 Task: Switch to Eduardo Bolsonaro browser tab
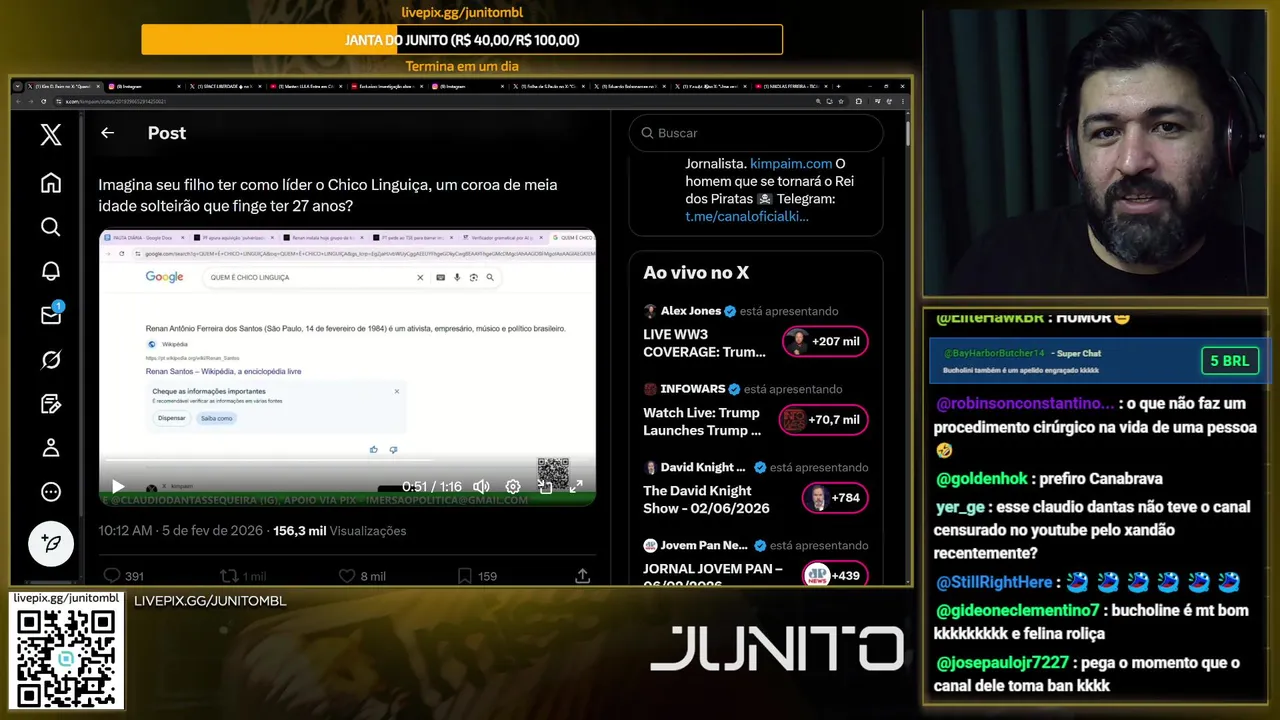(628, 87)
